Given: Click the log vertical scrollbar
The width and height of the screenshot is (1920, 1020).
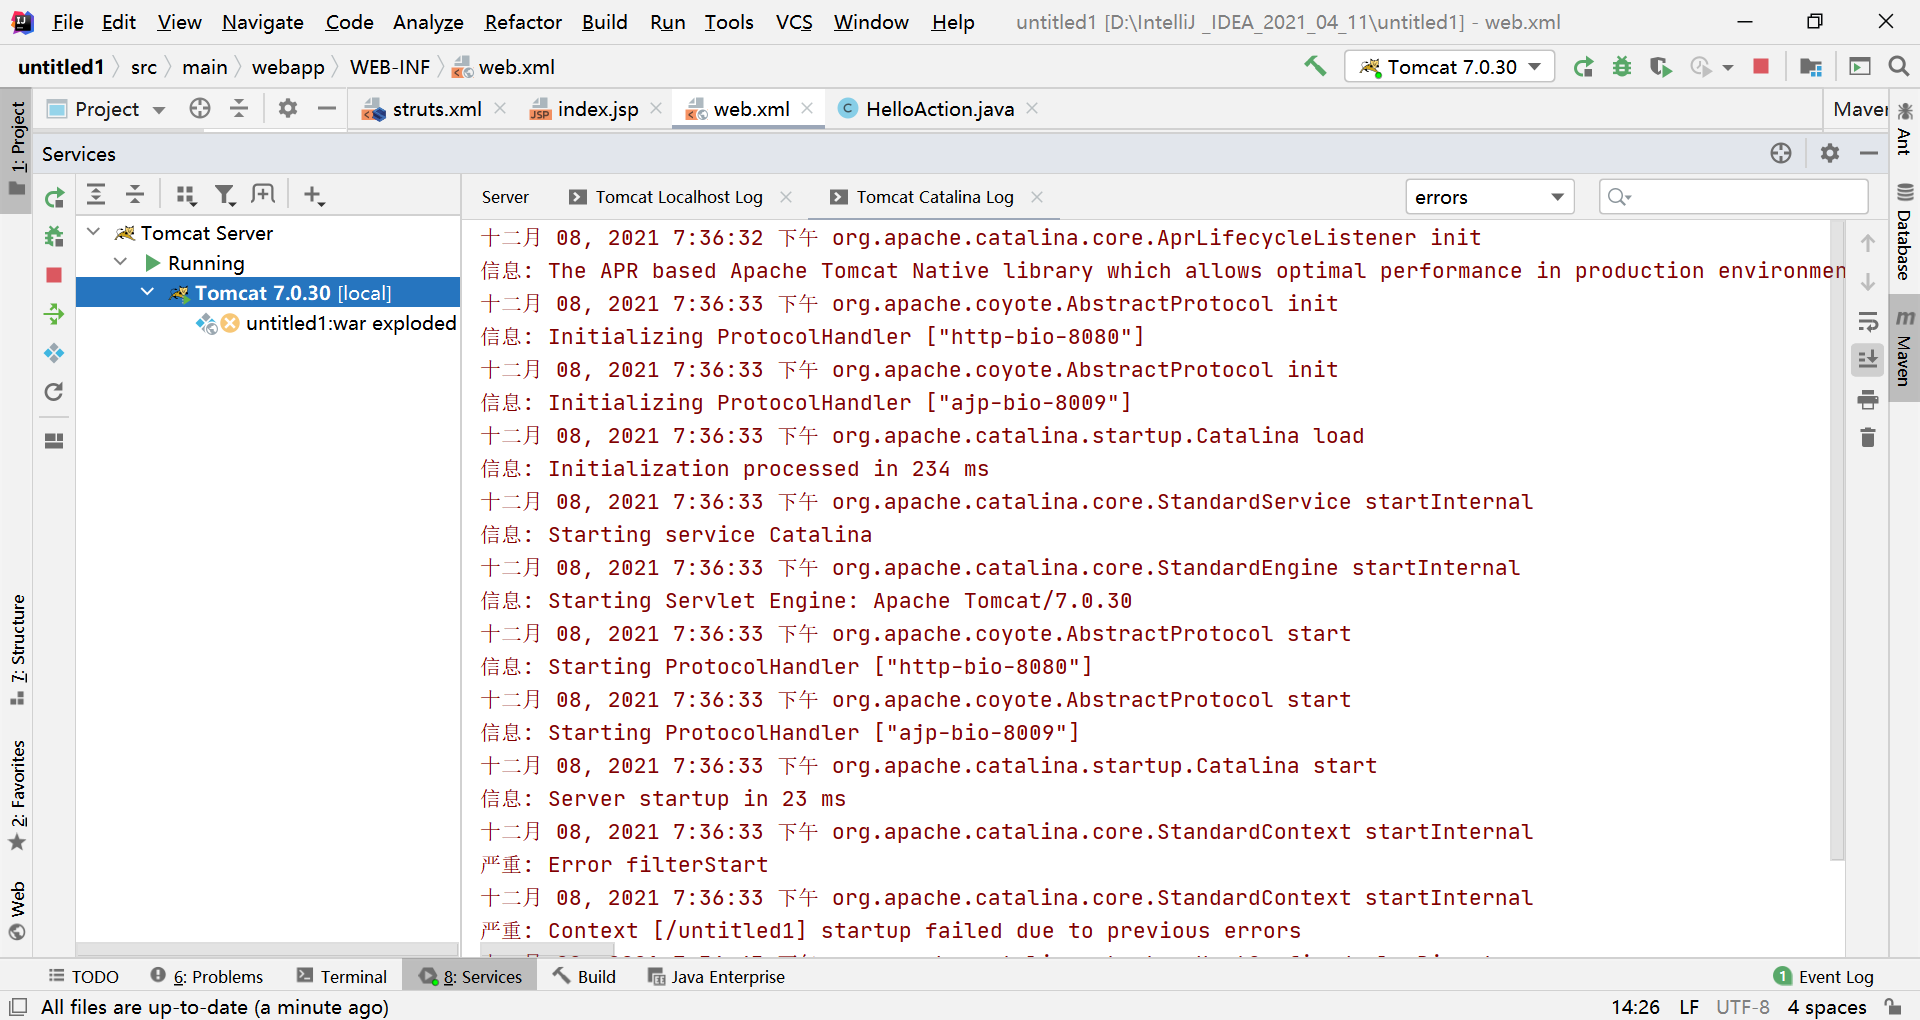Looking at the screenshot, I should 1837,540.
